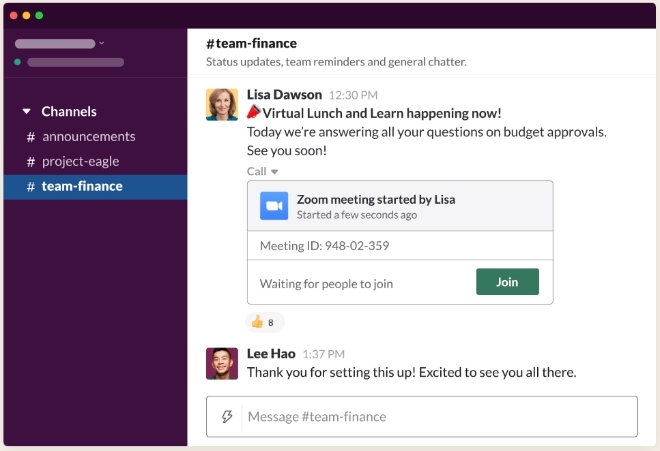Viewport: 660px width, 451px height.
Task: Click the Channels section heading
Action: pos(69,112)
